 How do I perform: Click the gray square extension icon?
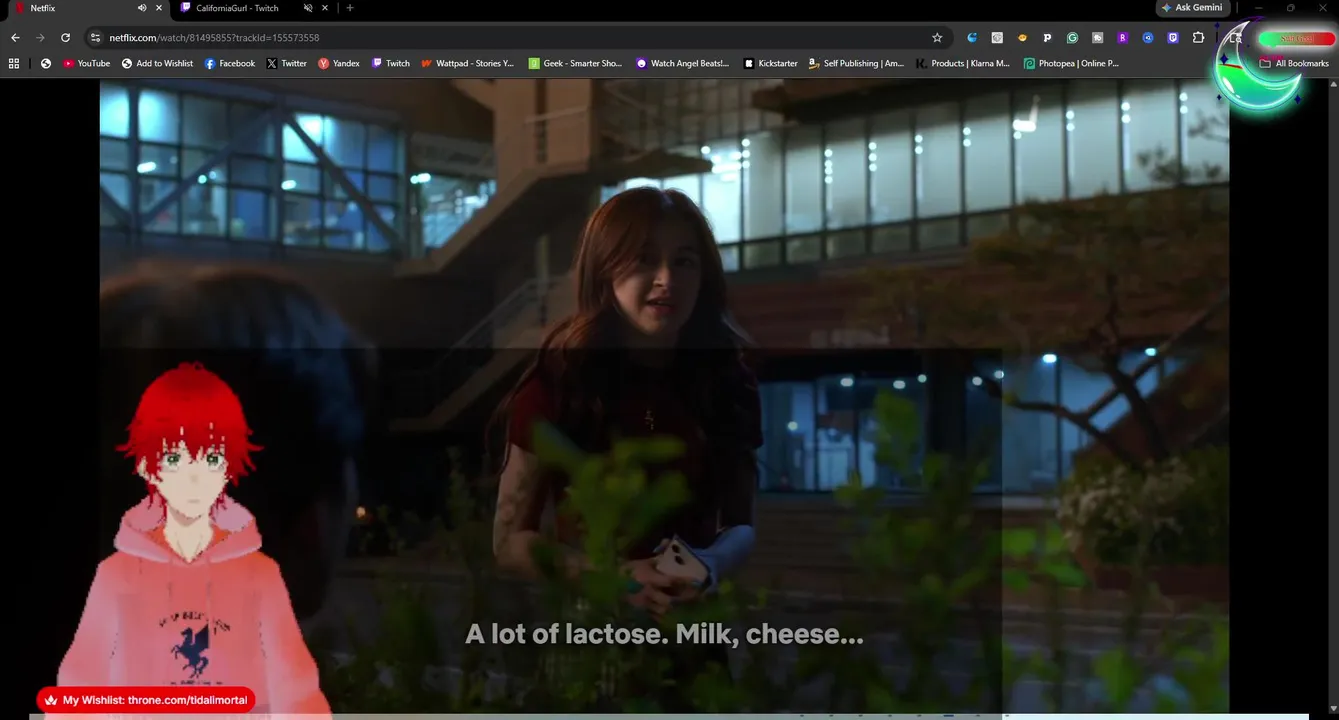997,38
